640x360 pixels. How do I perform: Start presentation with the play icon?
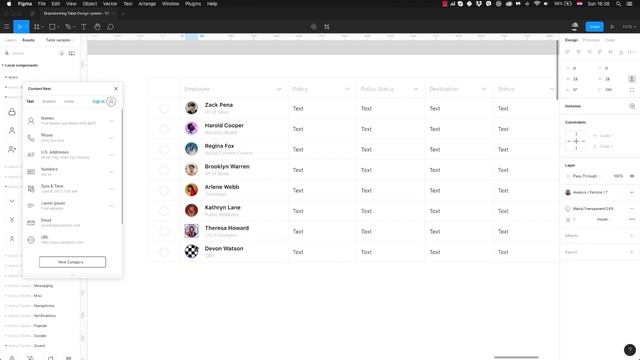pos(612,27)
